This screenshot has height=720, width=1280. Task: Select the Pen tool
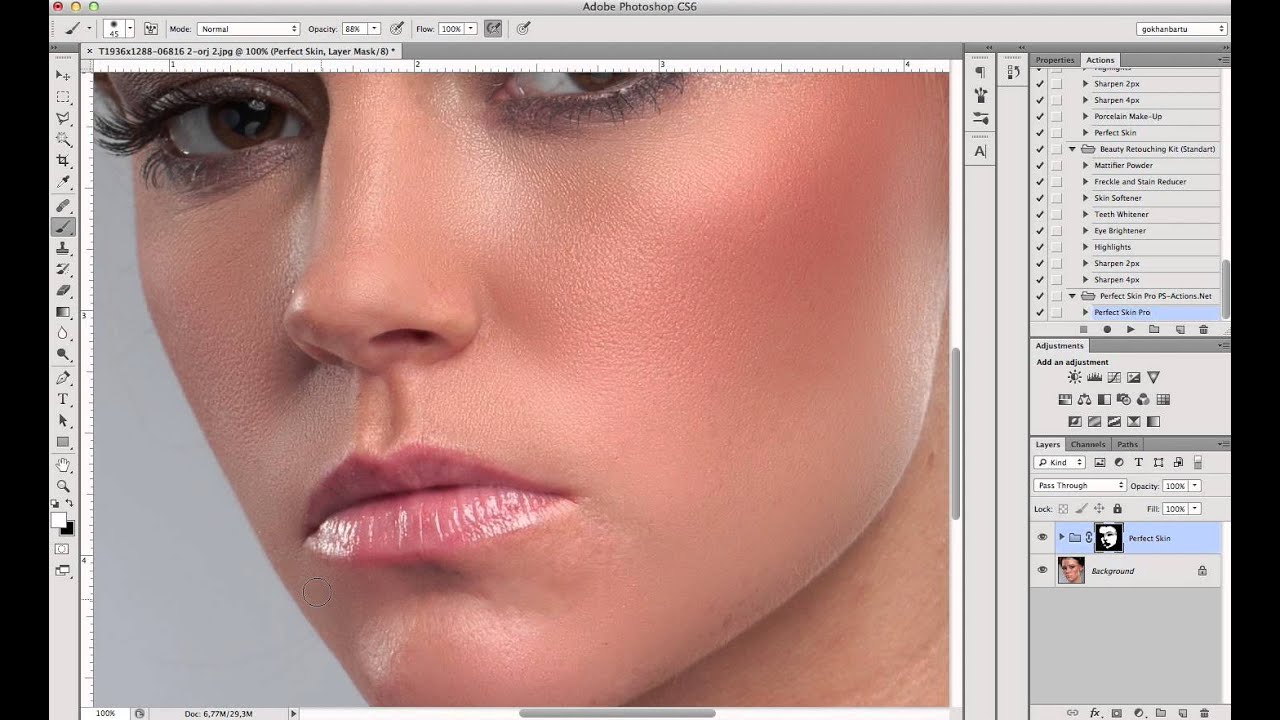pos(63,378)
